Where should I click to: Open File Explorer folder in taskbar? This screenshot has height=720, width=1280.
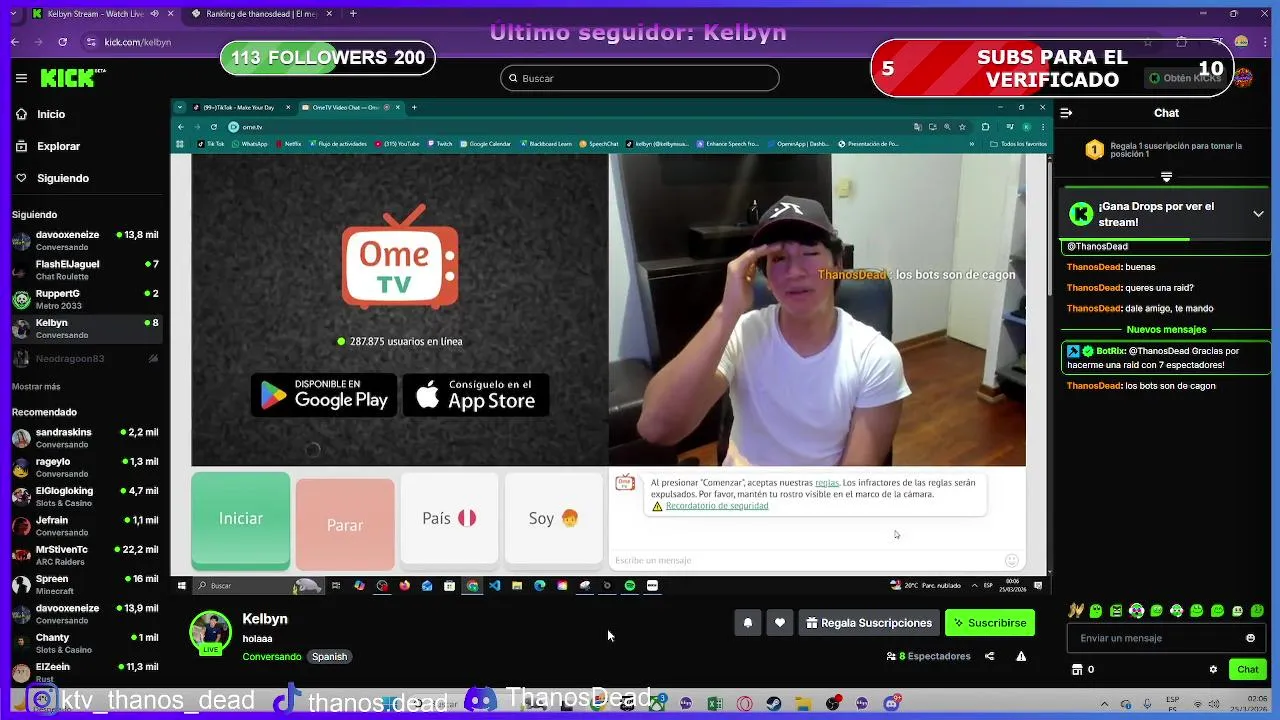[x=803, y=704]
